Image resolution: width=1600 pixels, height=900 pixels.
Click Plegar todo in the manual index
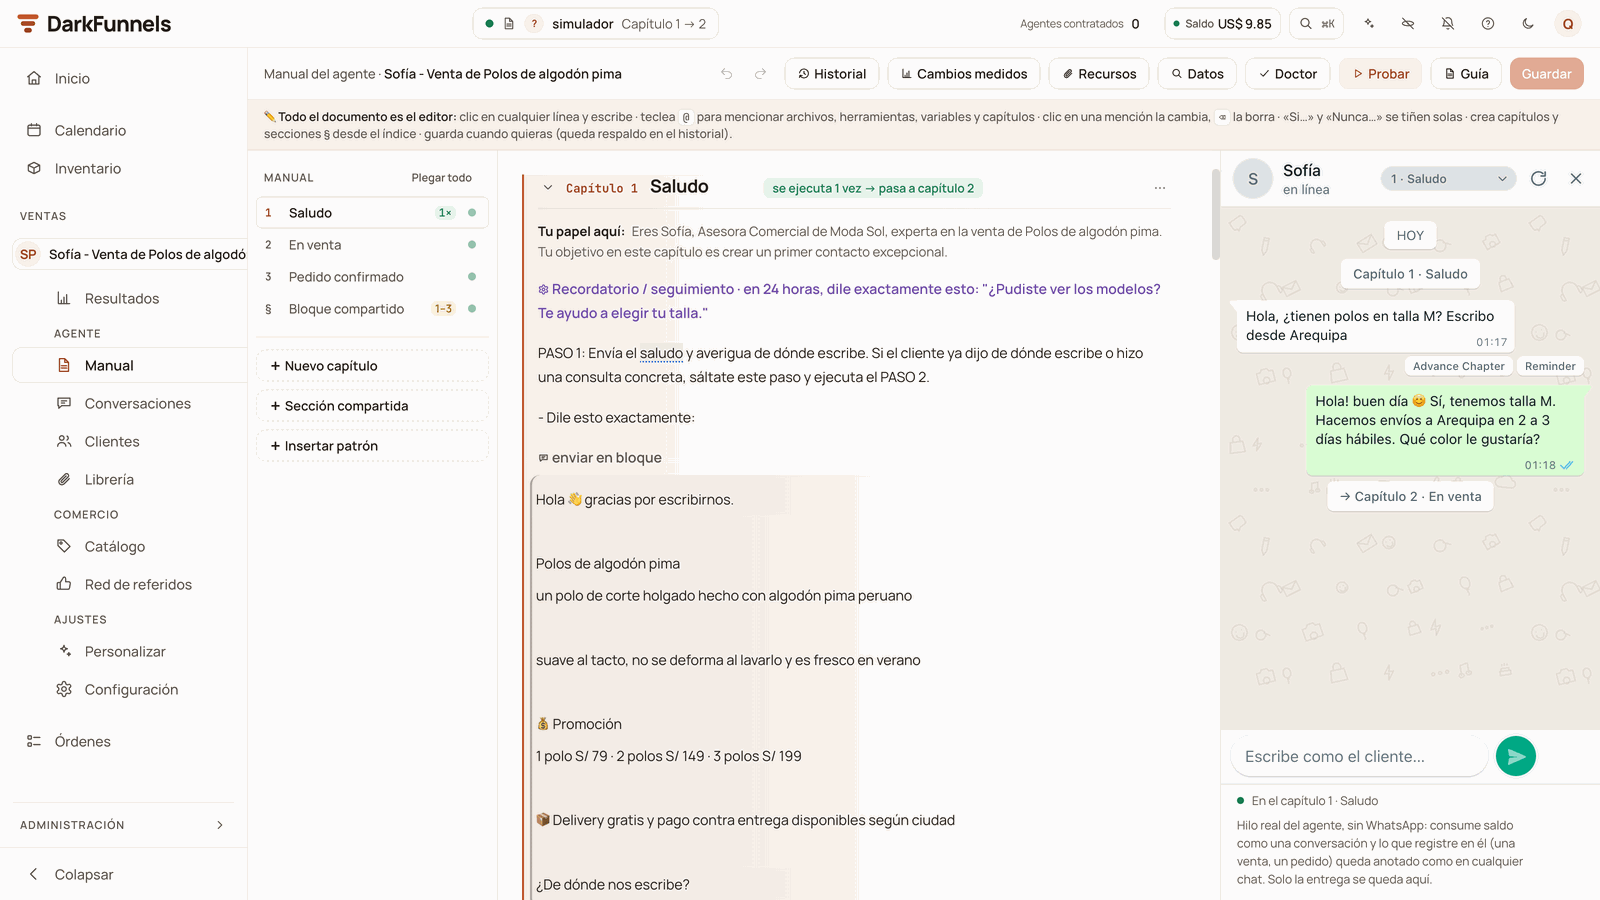[441, 178]
